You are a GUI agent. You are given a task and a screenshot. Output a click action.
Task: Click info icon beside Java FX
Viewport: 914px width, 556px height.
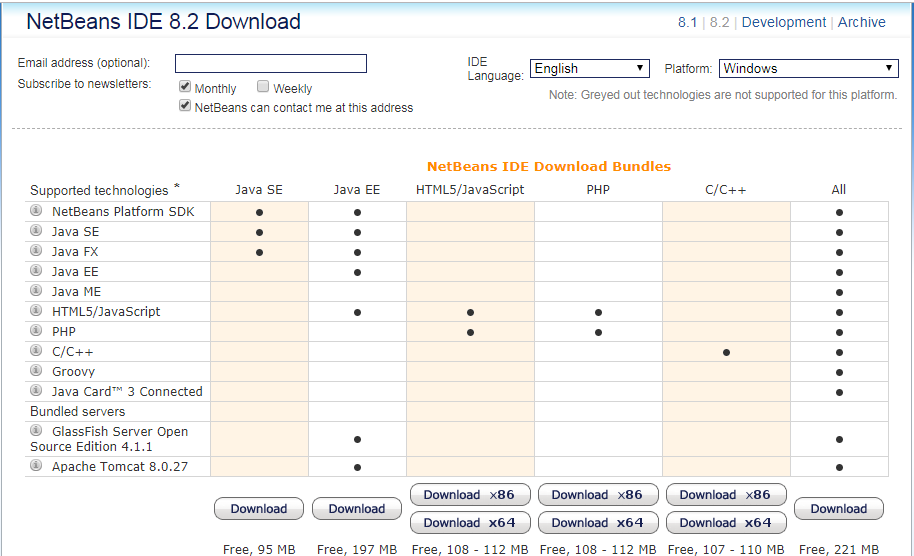[x=36, y=250]
